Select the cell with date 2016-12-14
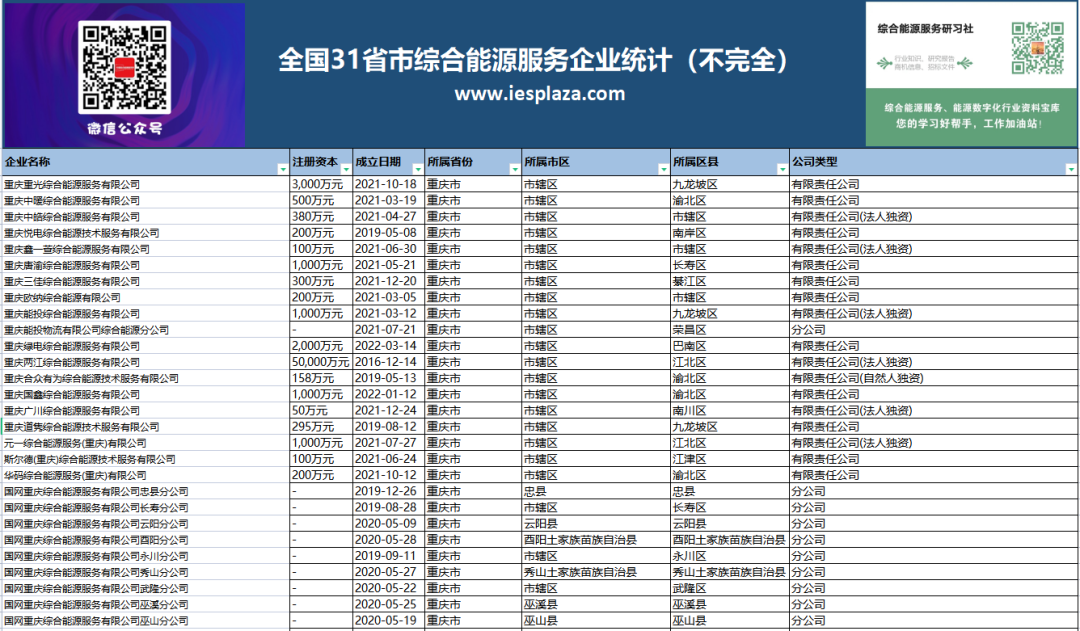 (385, 362)
